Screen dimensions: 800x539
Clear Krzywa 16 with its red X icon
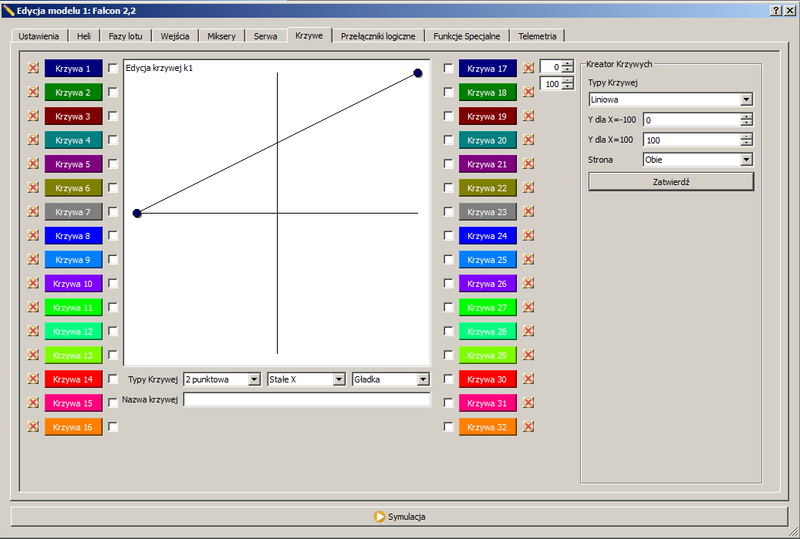pos(33,426)
